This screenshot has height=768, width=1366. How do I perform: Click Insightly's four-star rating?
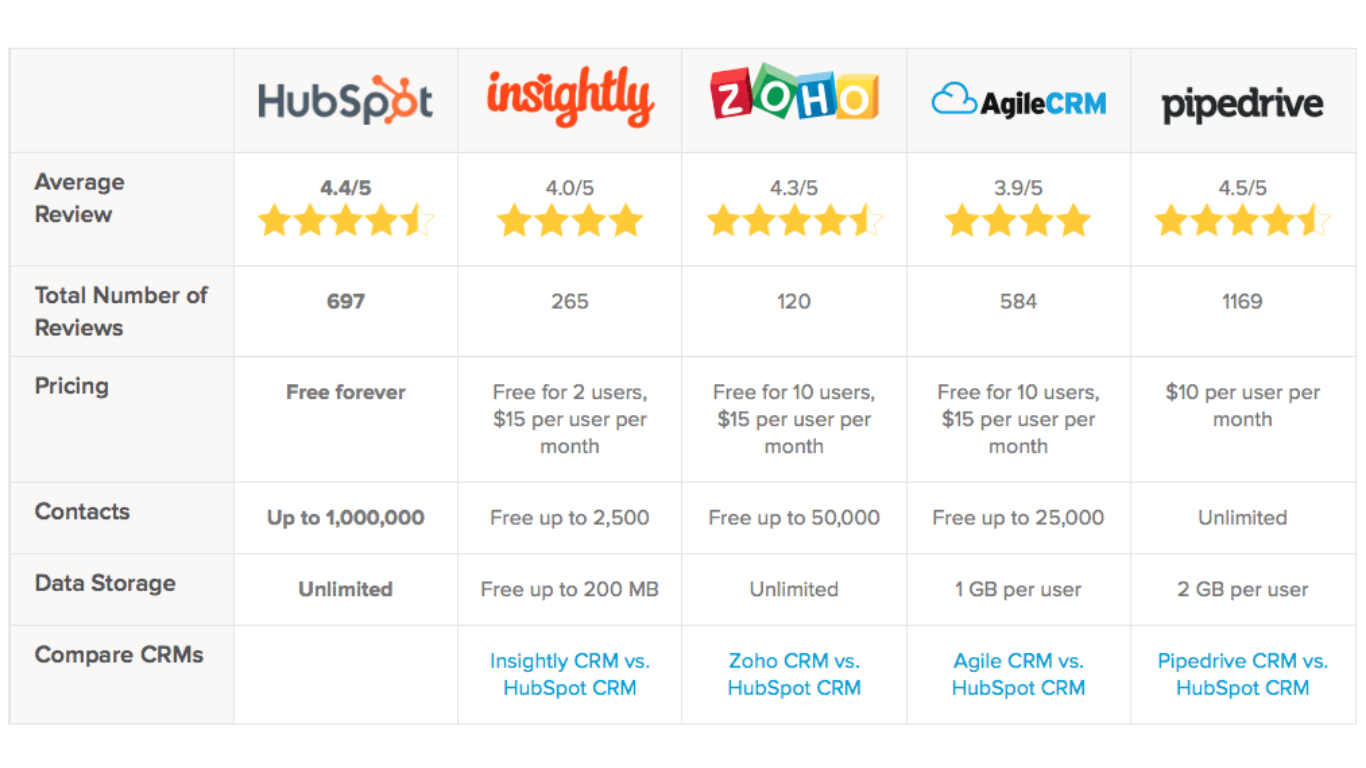[569, 220]
